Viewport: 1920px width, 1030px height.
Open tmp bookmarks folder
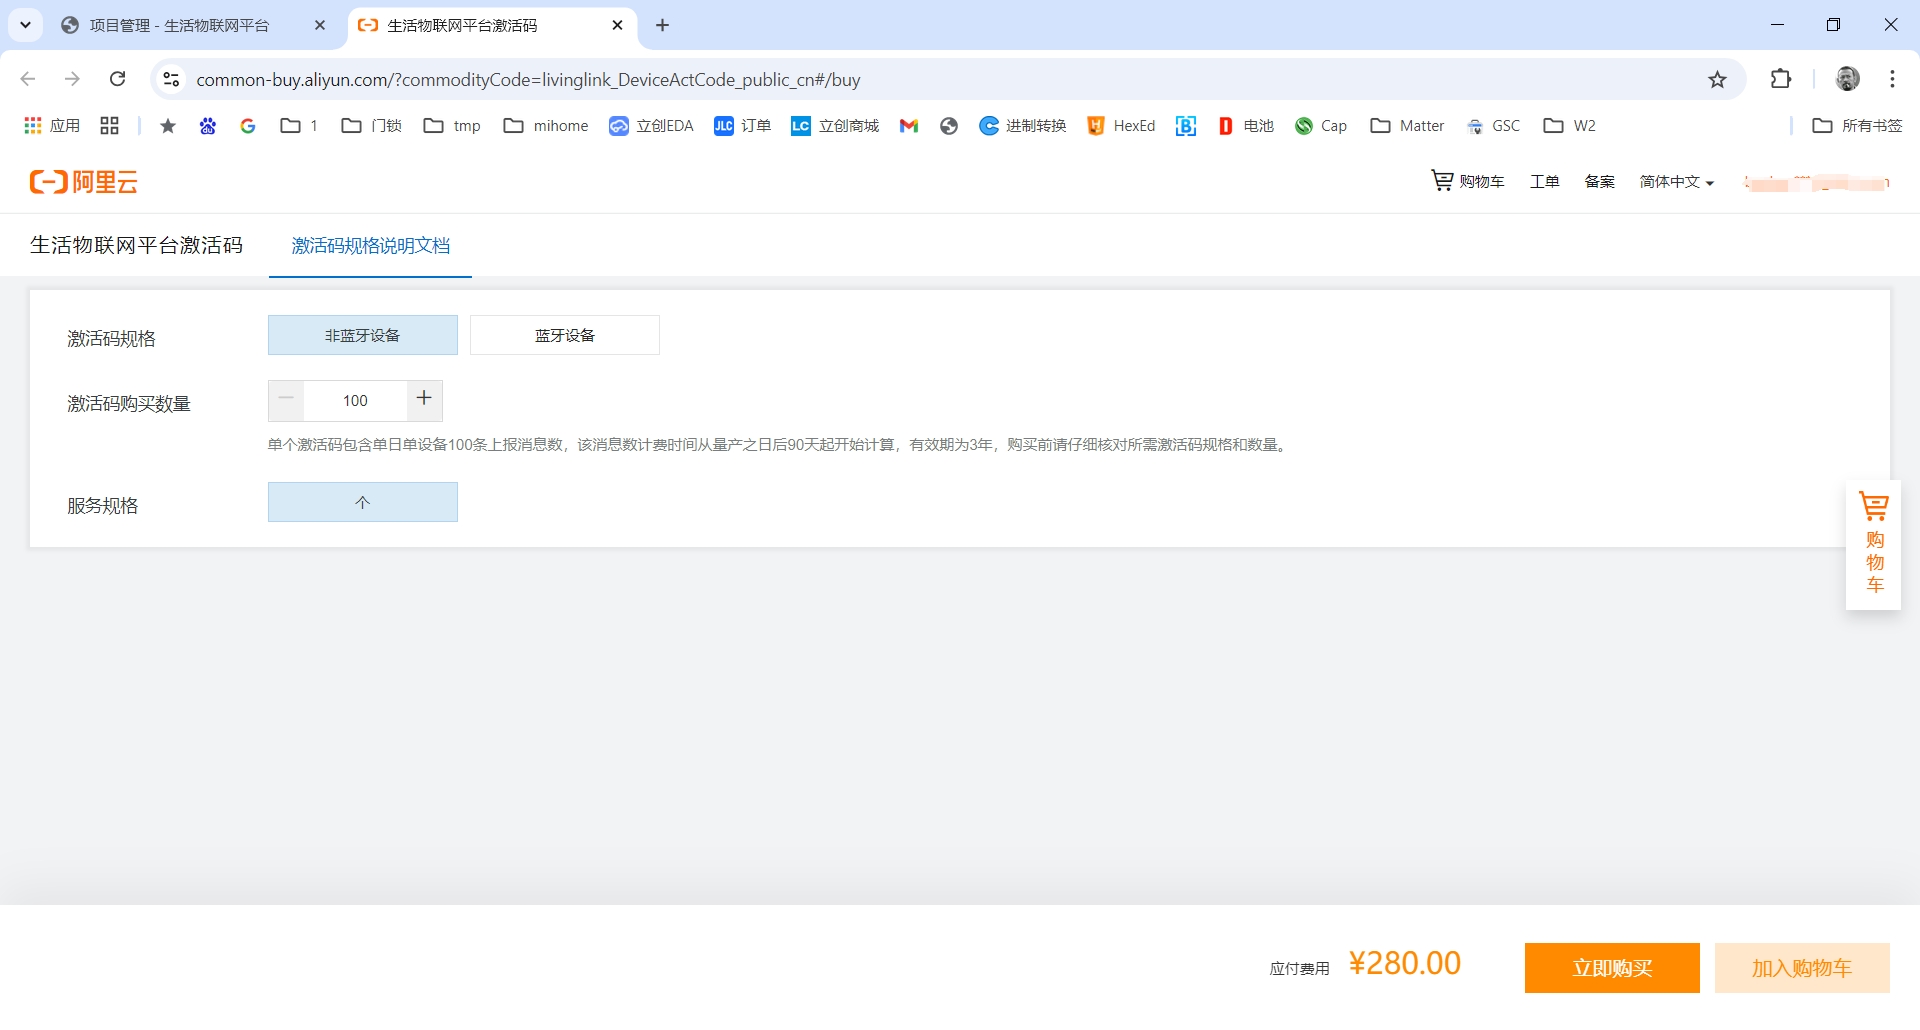452,125
